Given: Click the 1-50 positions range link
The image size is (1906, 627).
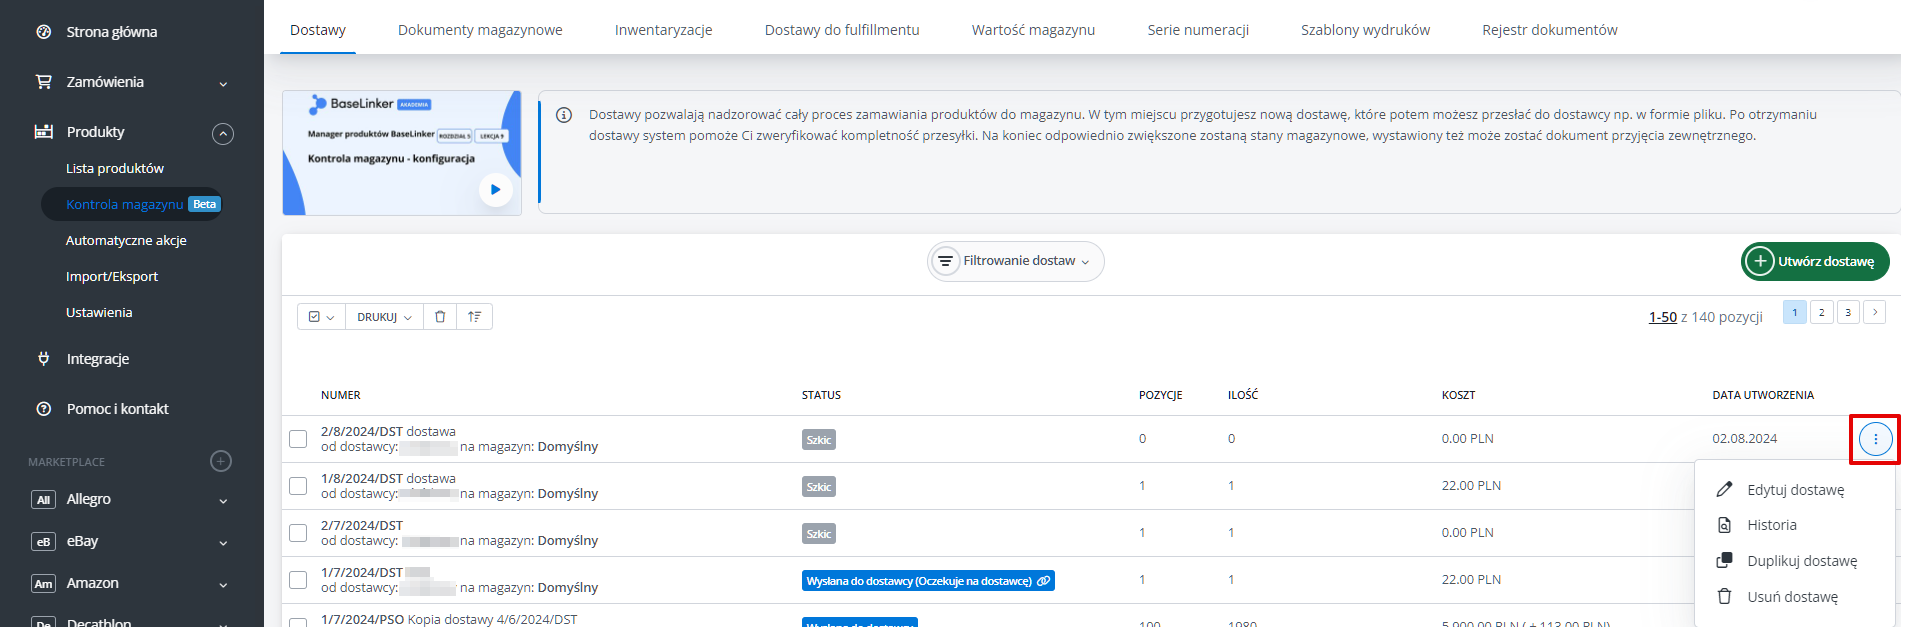Looking at the screenshot, I should tap(1663, 317).
